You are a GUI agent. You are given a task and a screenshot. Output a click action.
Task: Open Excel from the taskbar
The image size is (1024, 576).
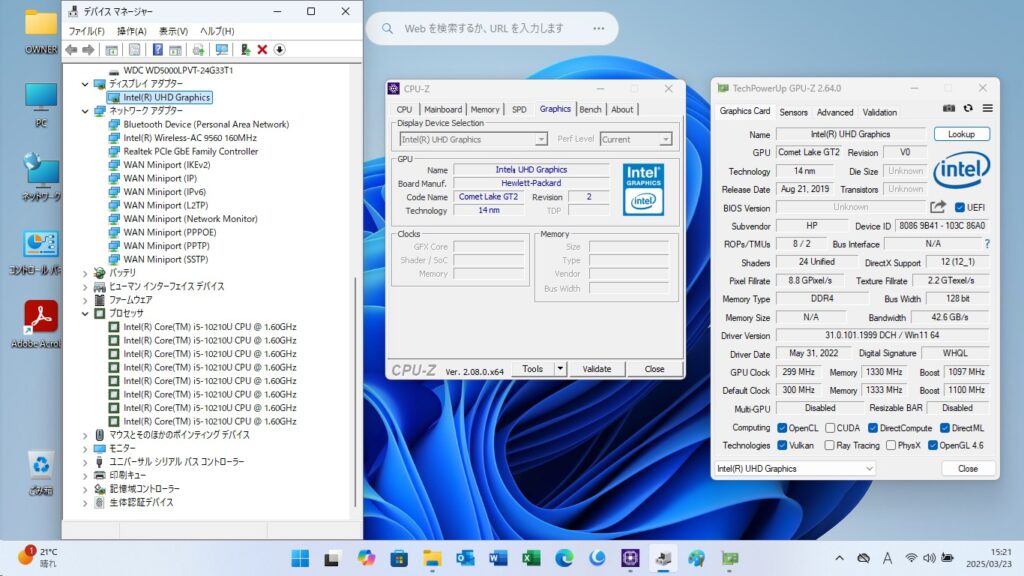pos(531,557)
